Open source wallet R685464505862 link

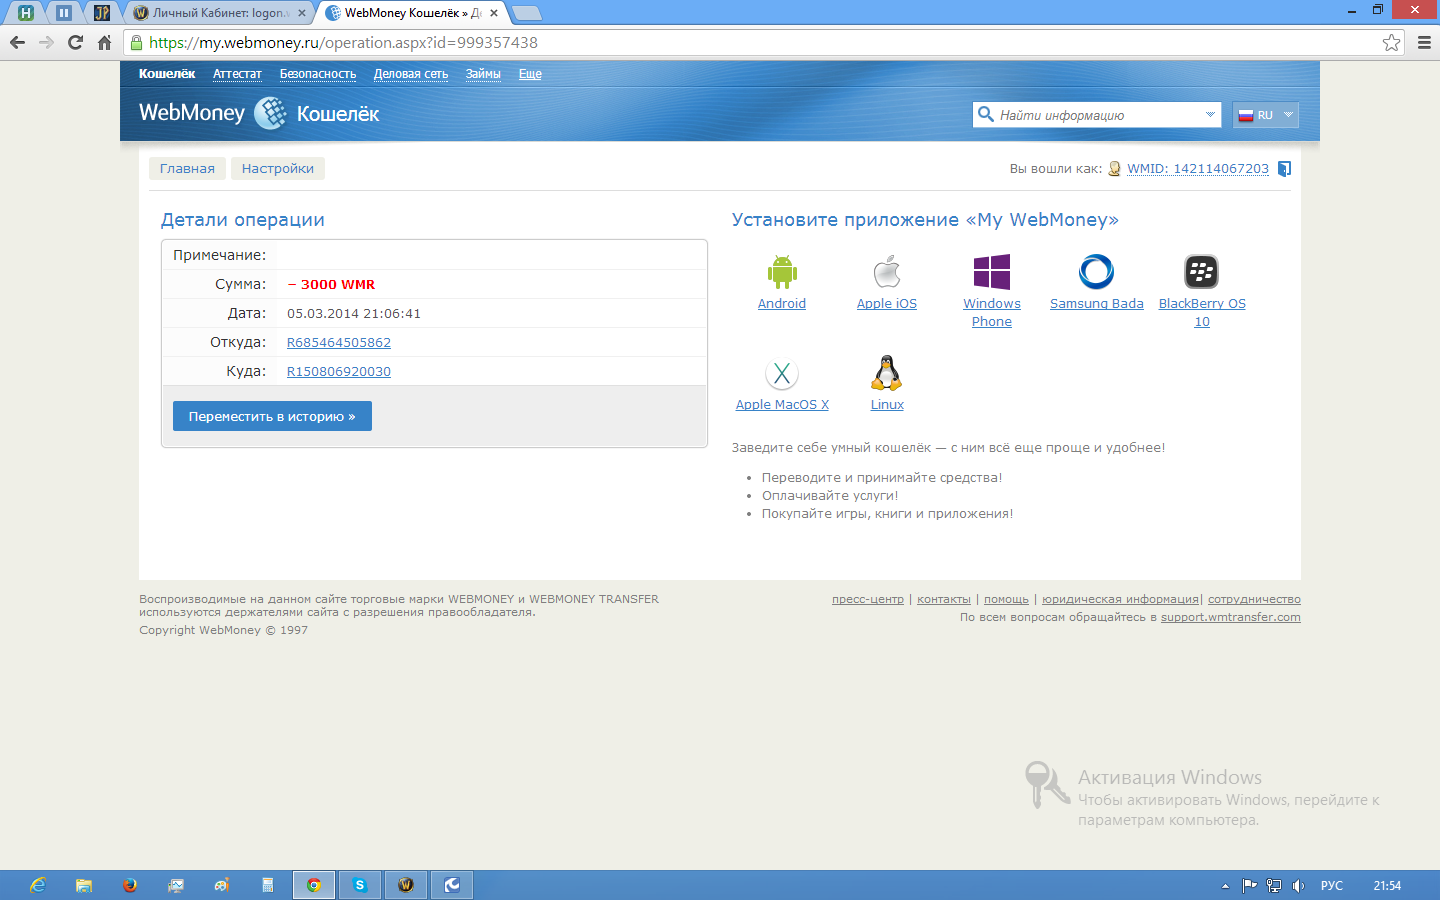339,342
